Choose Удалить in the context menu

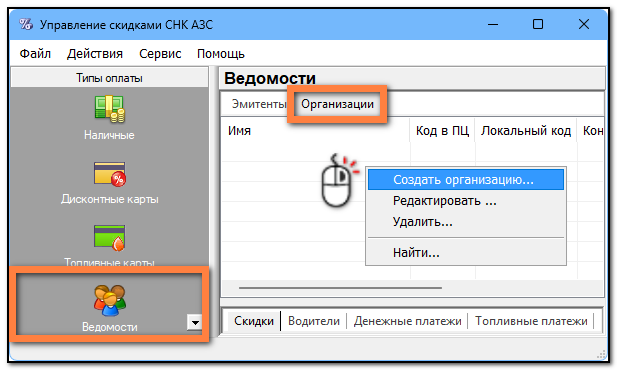tap(466, 222)
